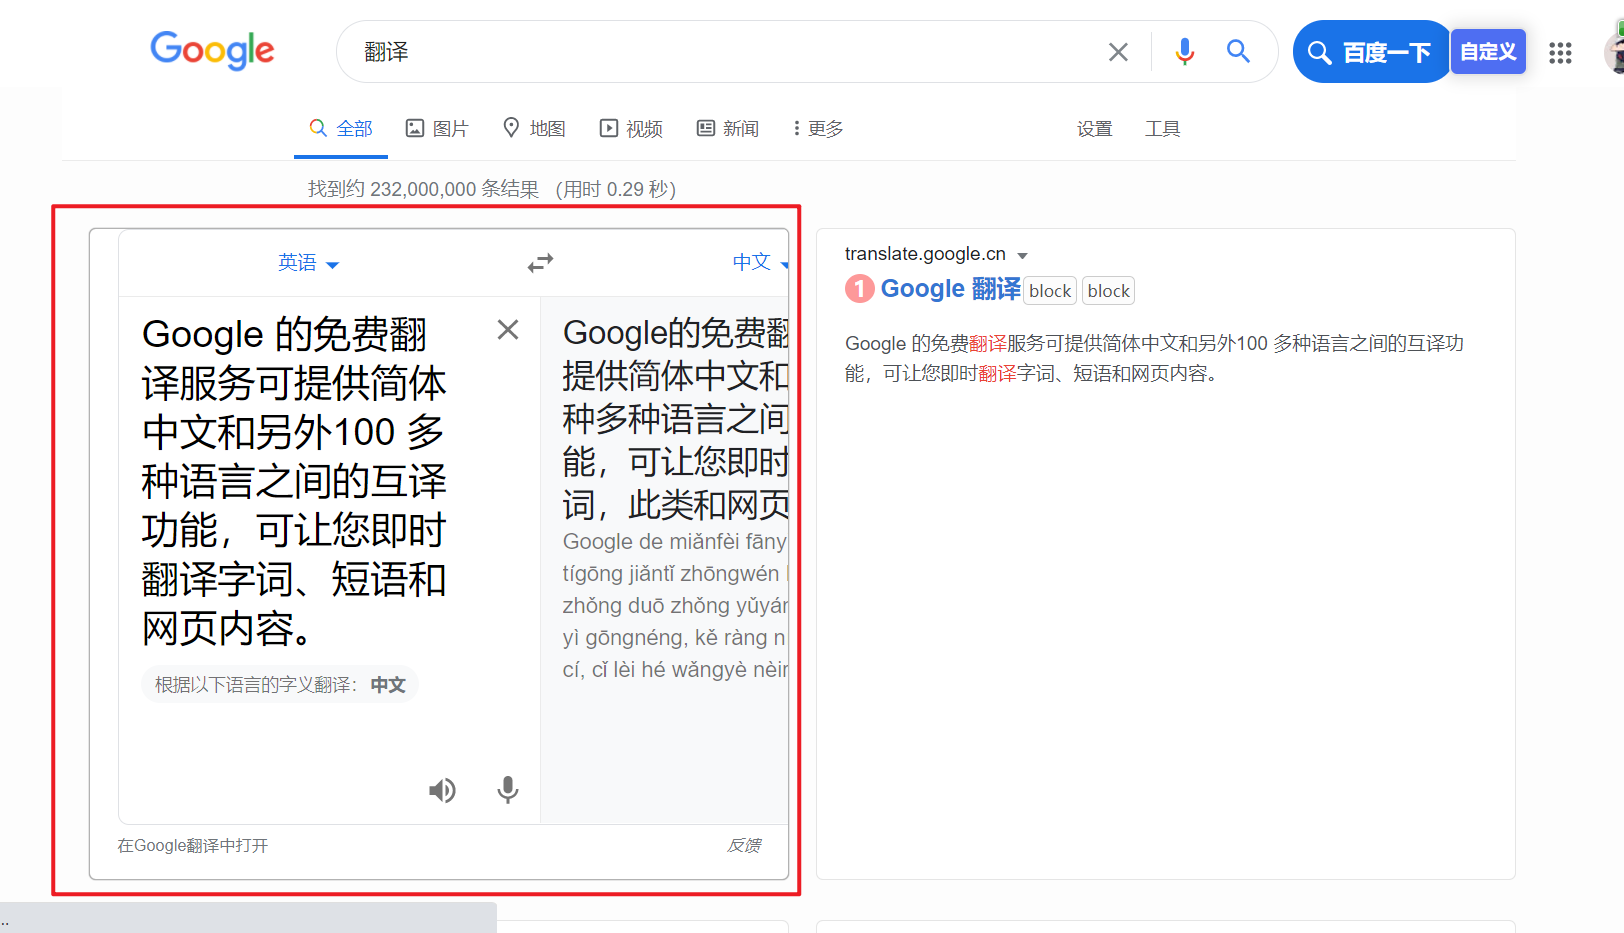The image size is (1624, 933).
Task: Click the profile avatar in top right
Action: click(1614, 51)
